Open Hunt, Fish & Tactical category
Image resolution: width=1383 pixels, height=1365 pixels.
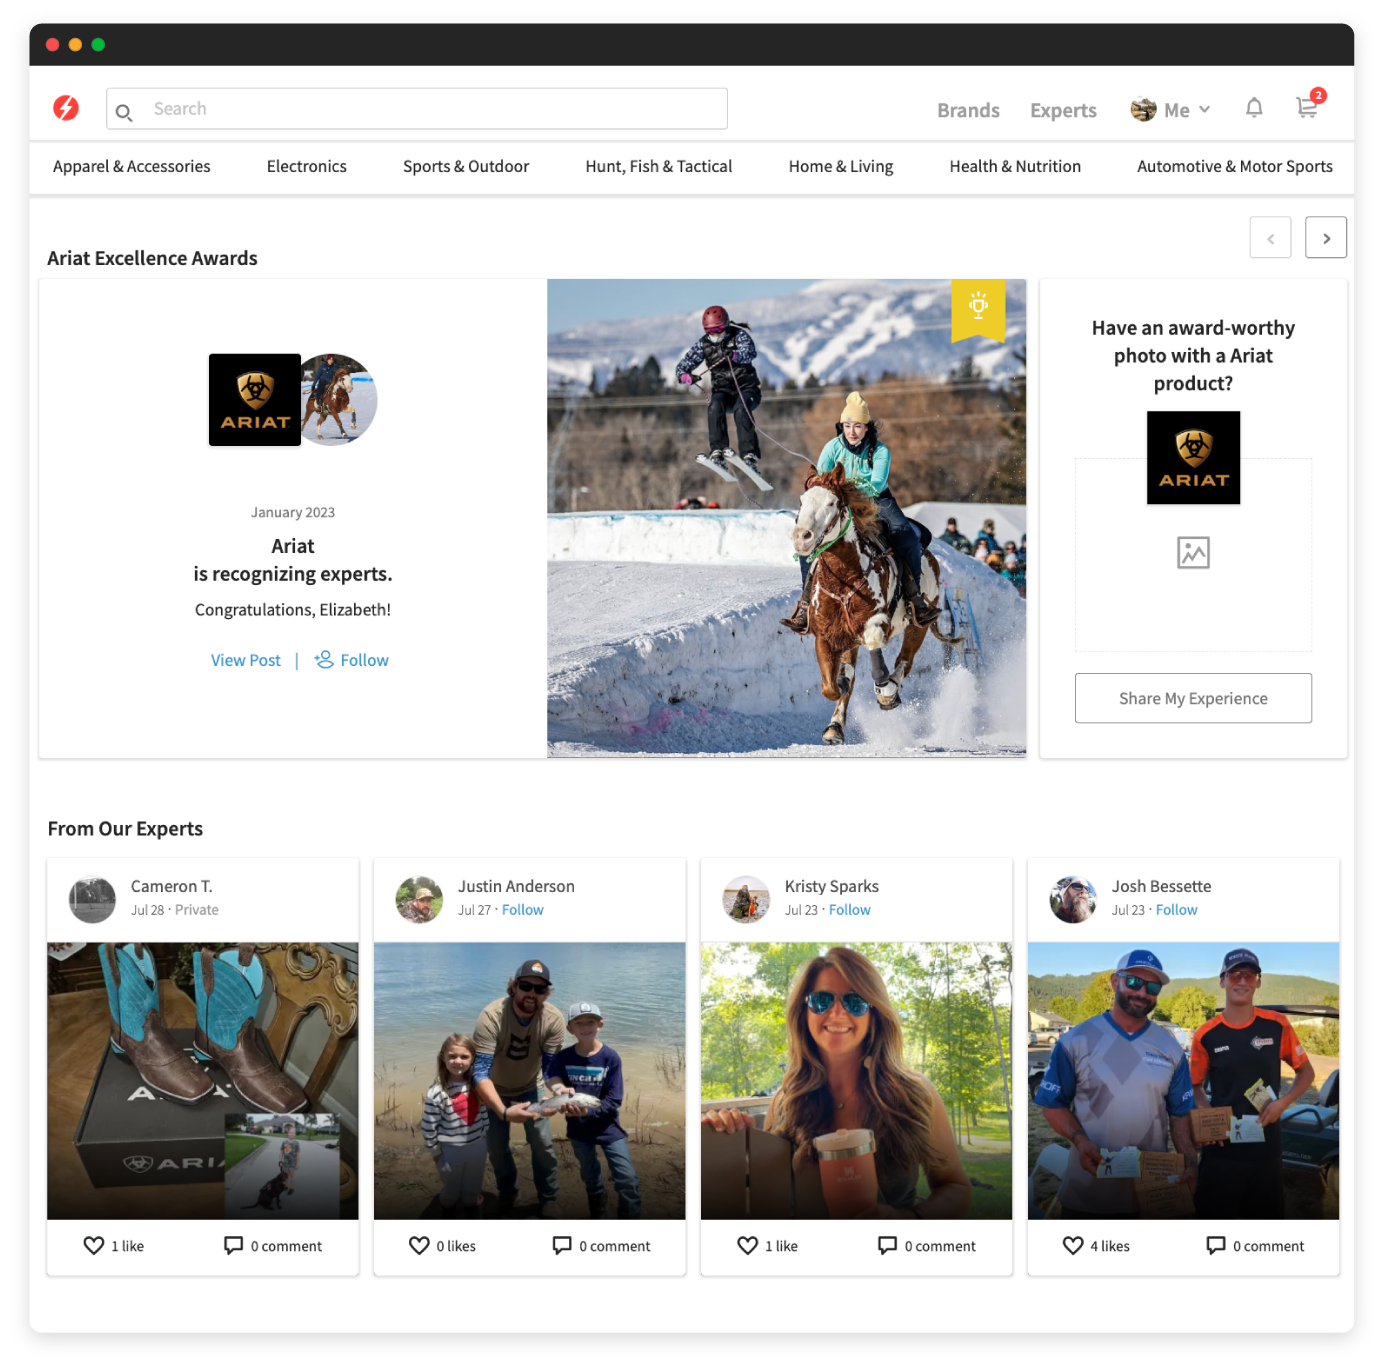[659, 166]
